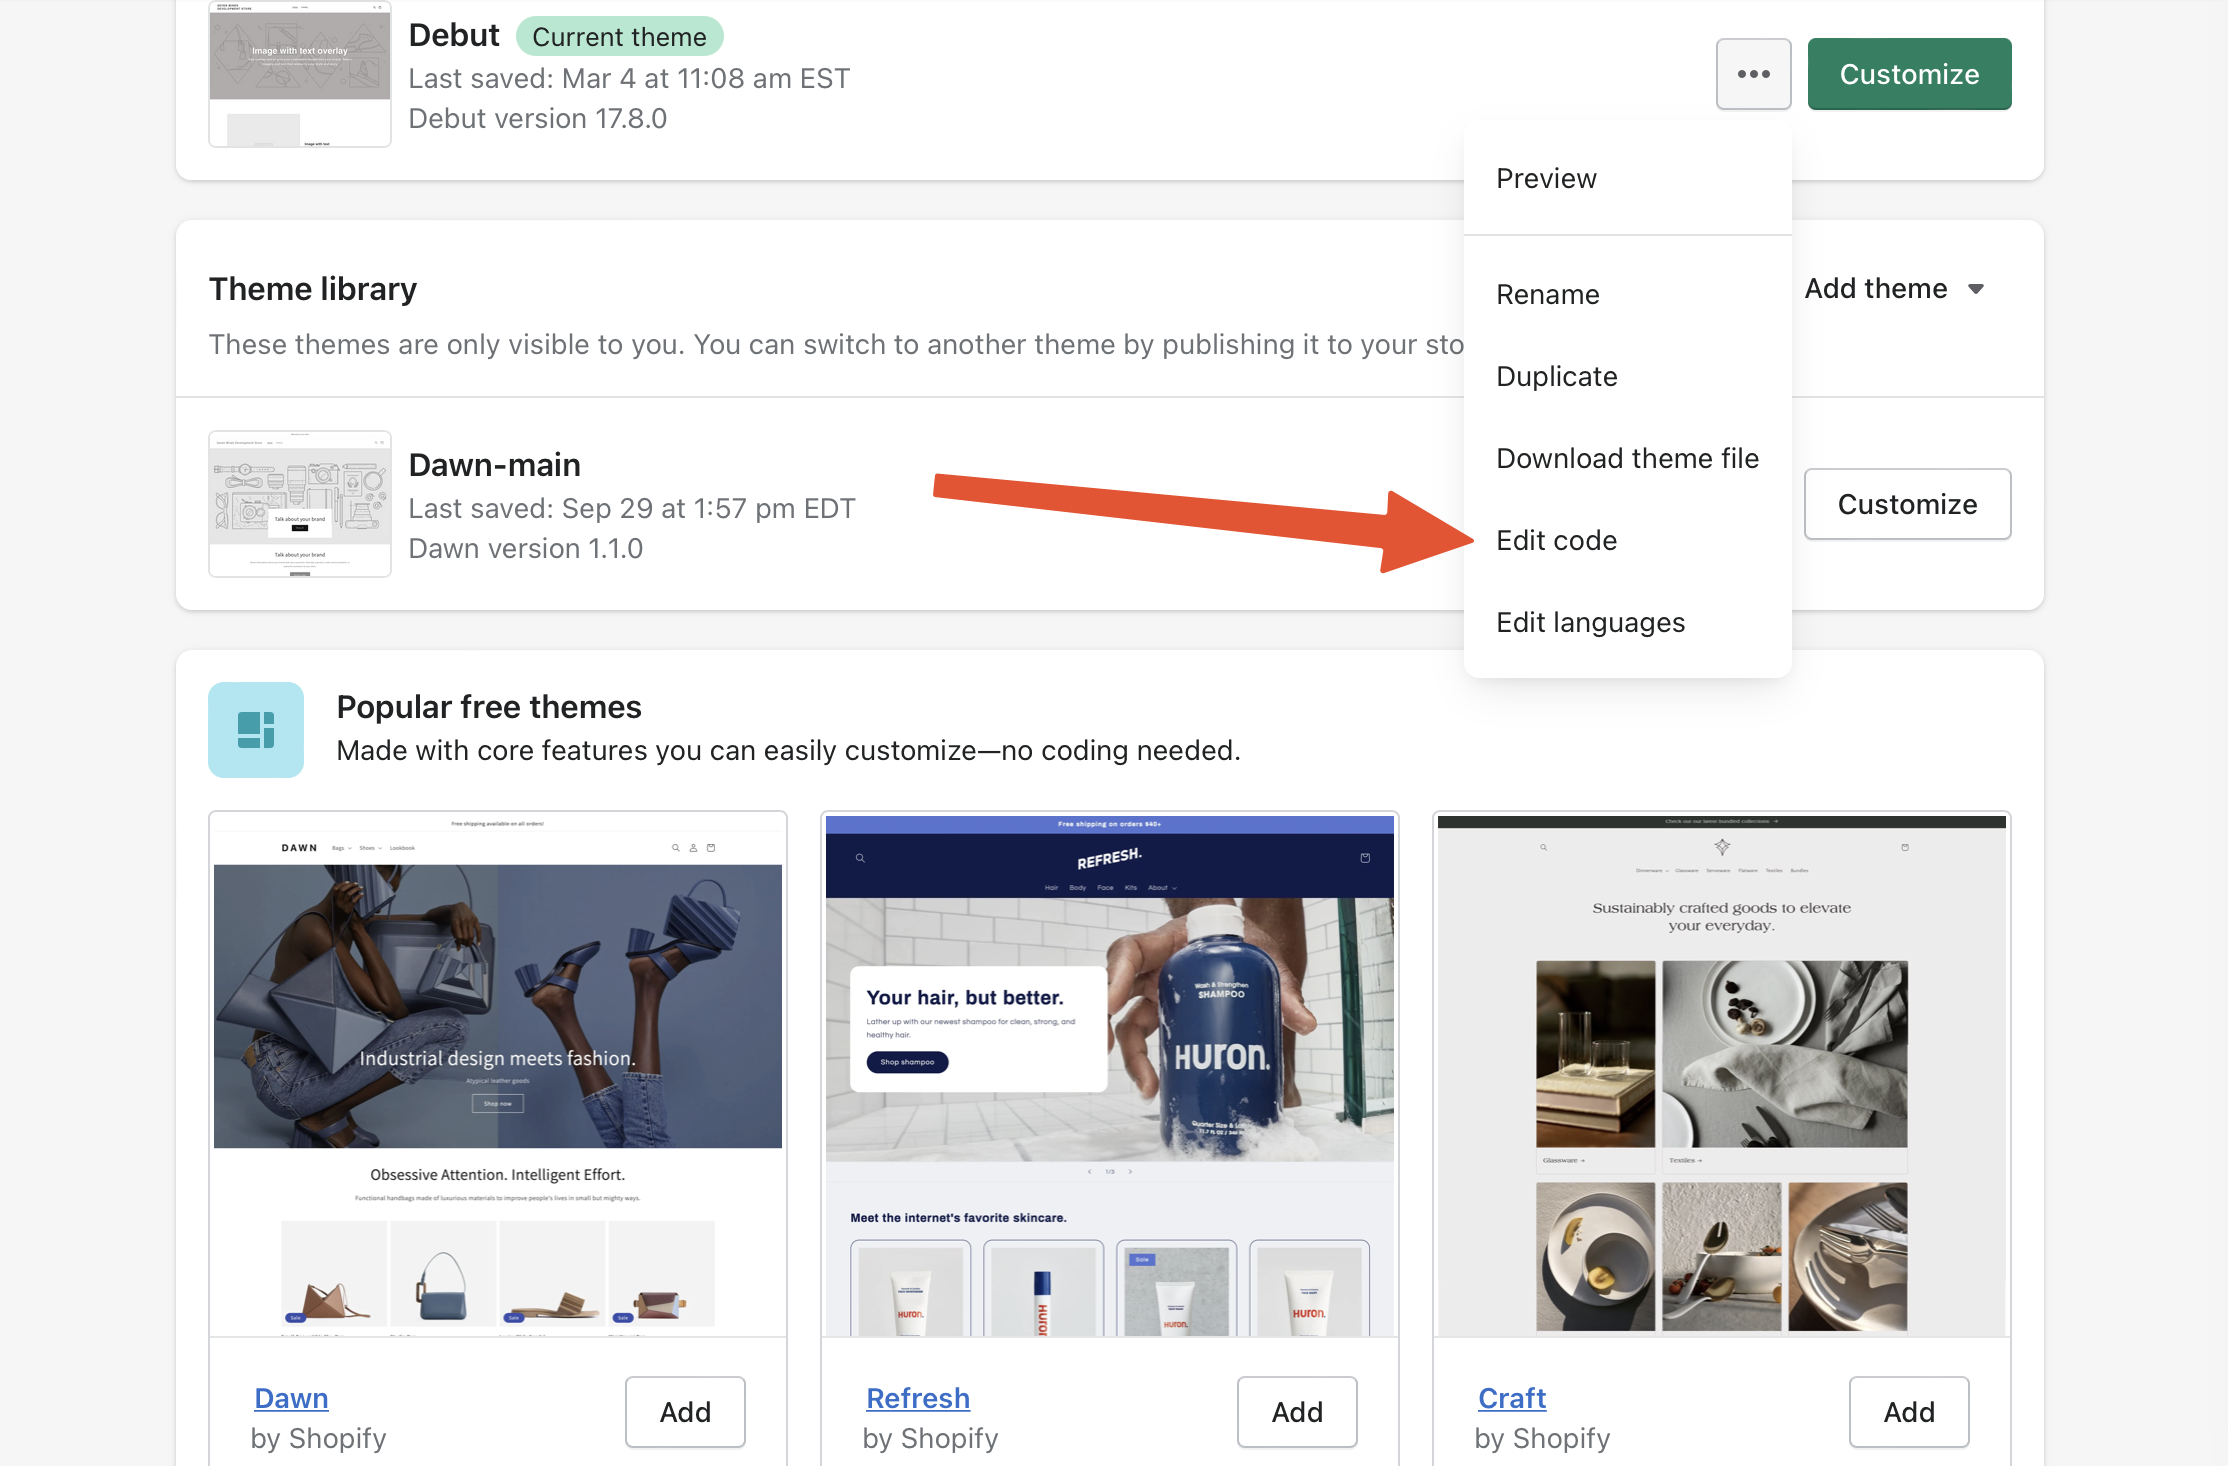
Task: Choose Edit languages menu entry
Action: pyautogui.click(x=1590, y=622)
